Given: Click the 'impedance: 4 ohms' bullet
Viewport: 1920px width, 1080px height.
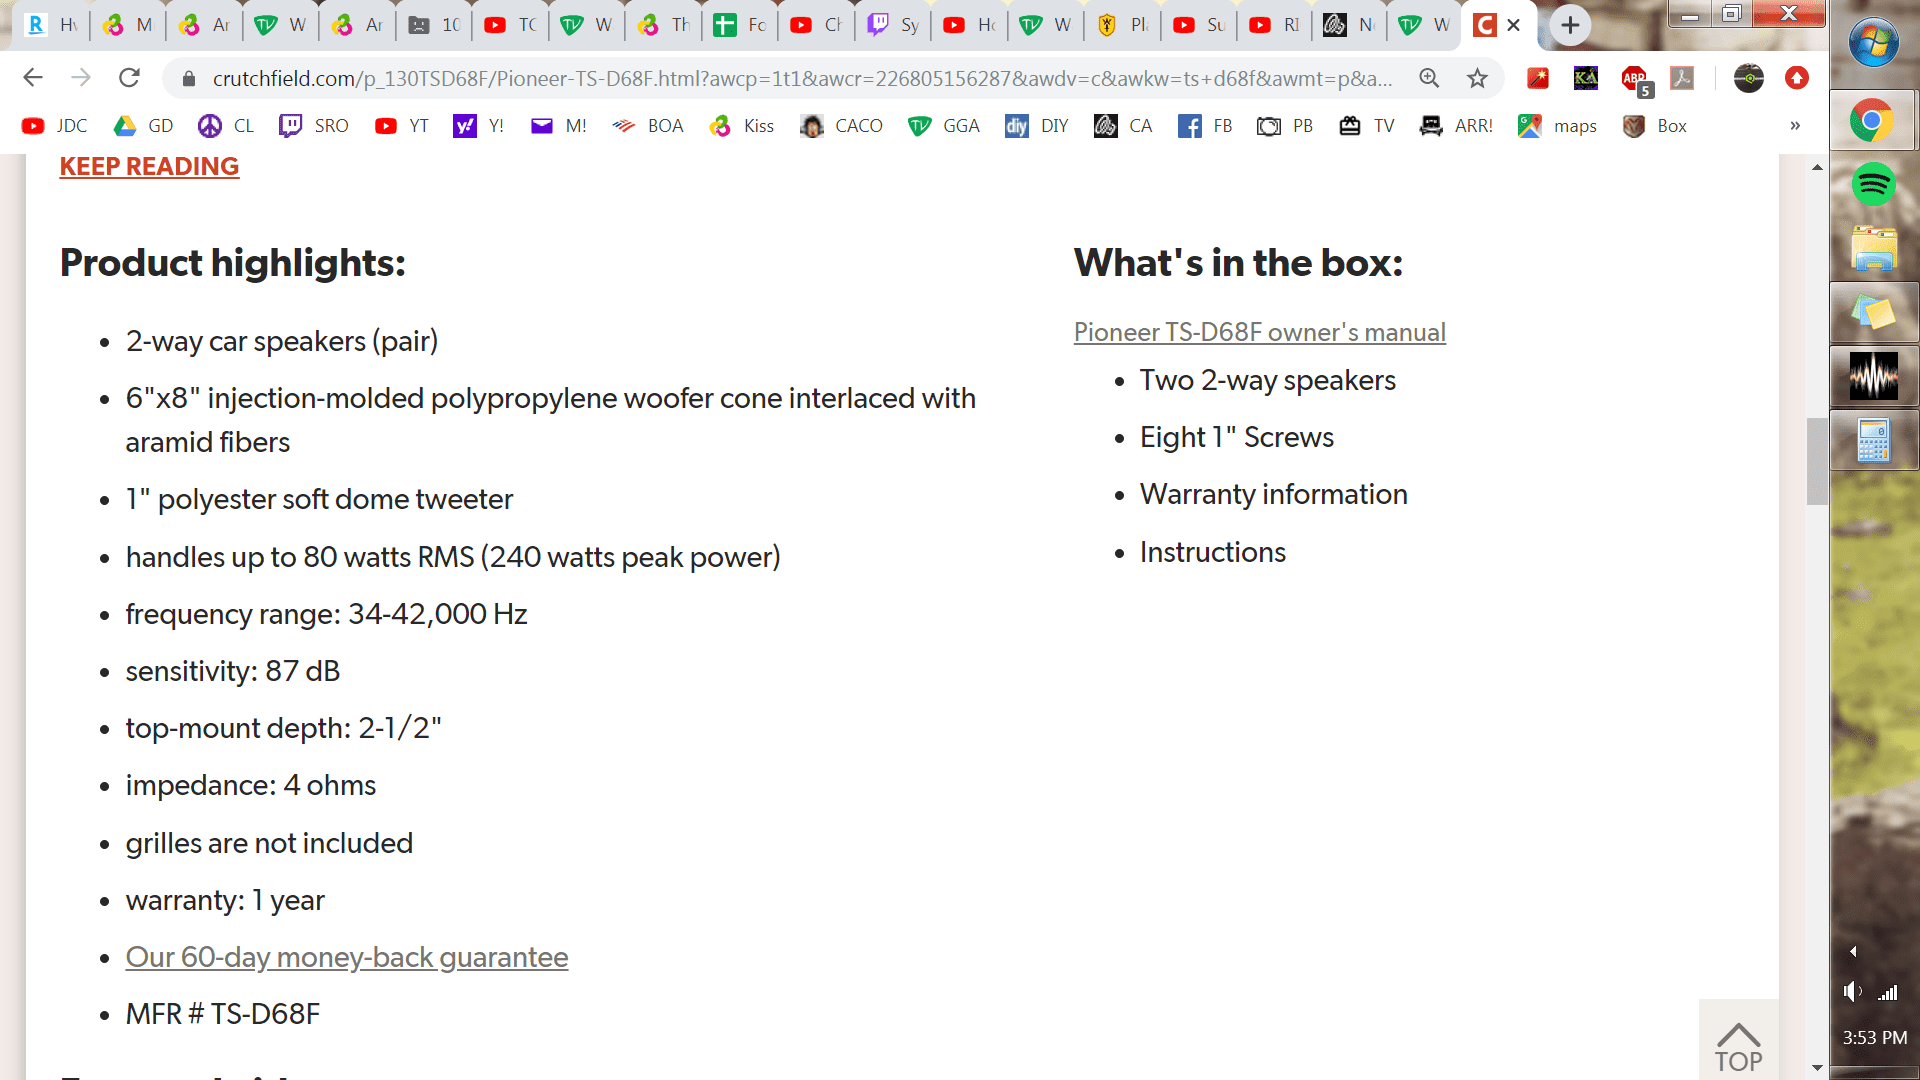Looking at the screenshot, I should coord(251,786).
